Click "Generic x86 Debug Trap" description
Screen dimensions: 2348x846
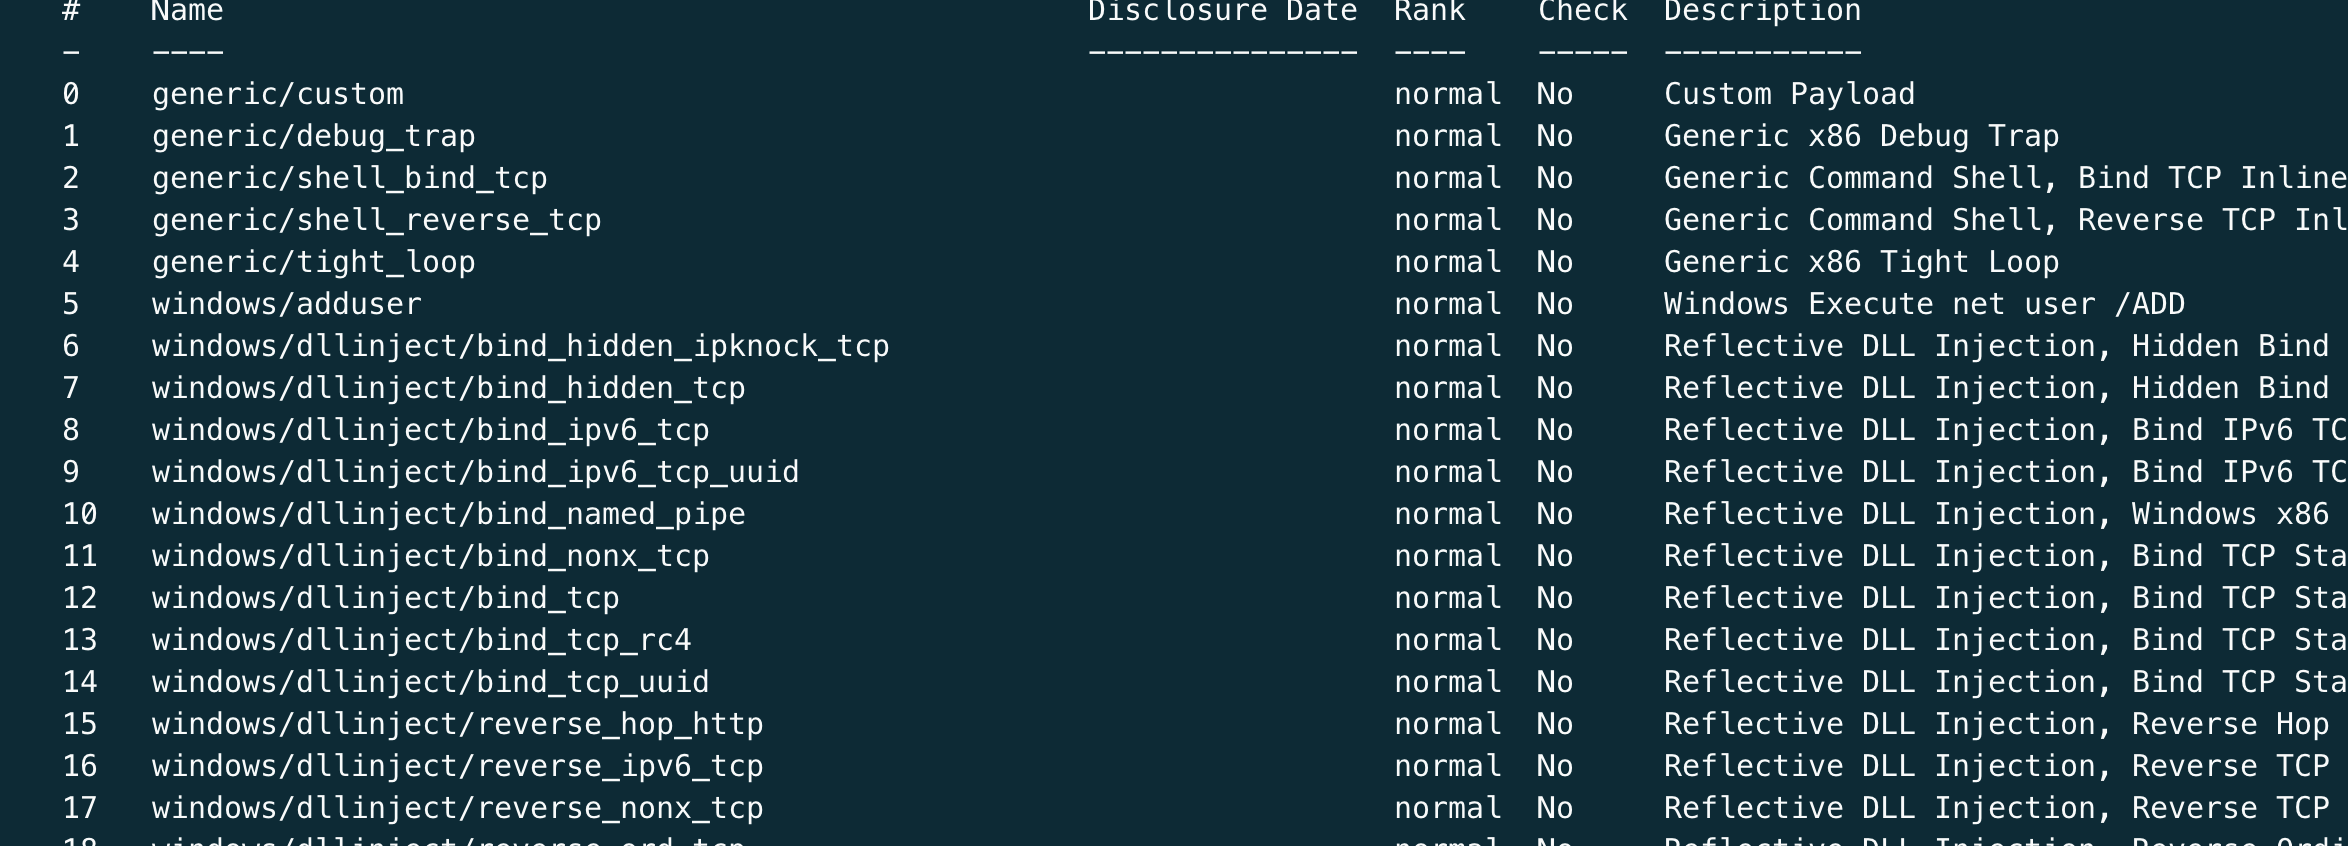[1861, 136]
